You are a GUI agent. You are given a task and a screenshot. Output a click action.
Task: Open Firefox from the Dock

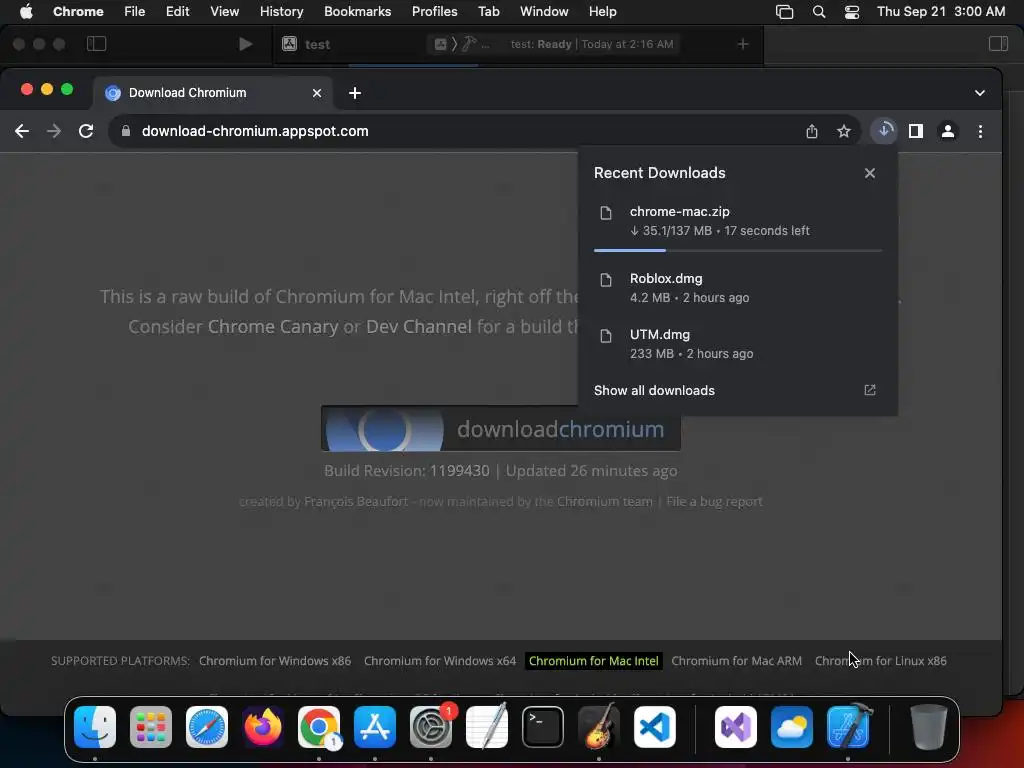click(263, 727)
